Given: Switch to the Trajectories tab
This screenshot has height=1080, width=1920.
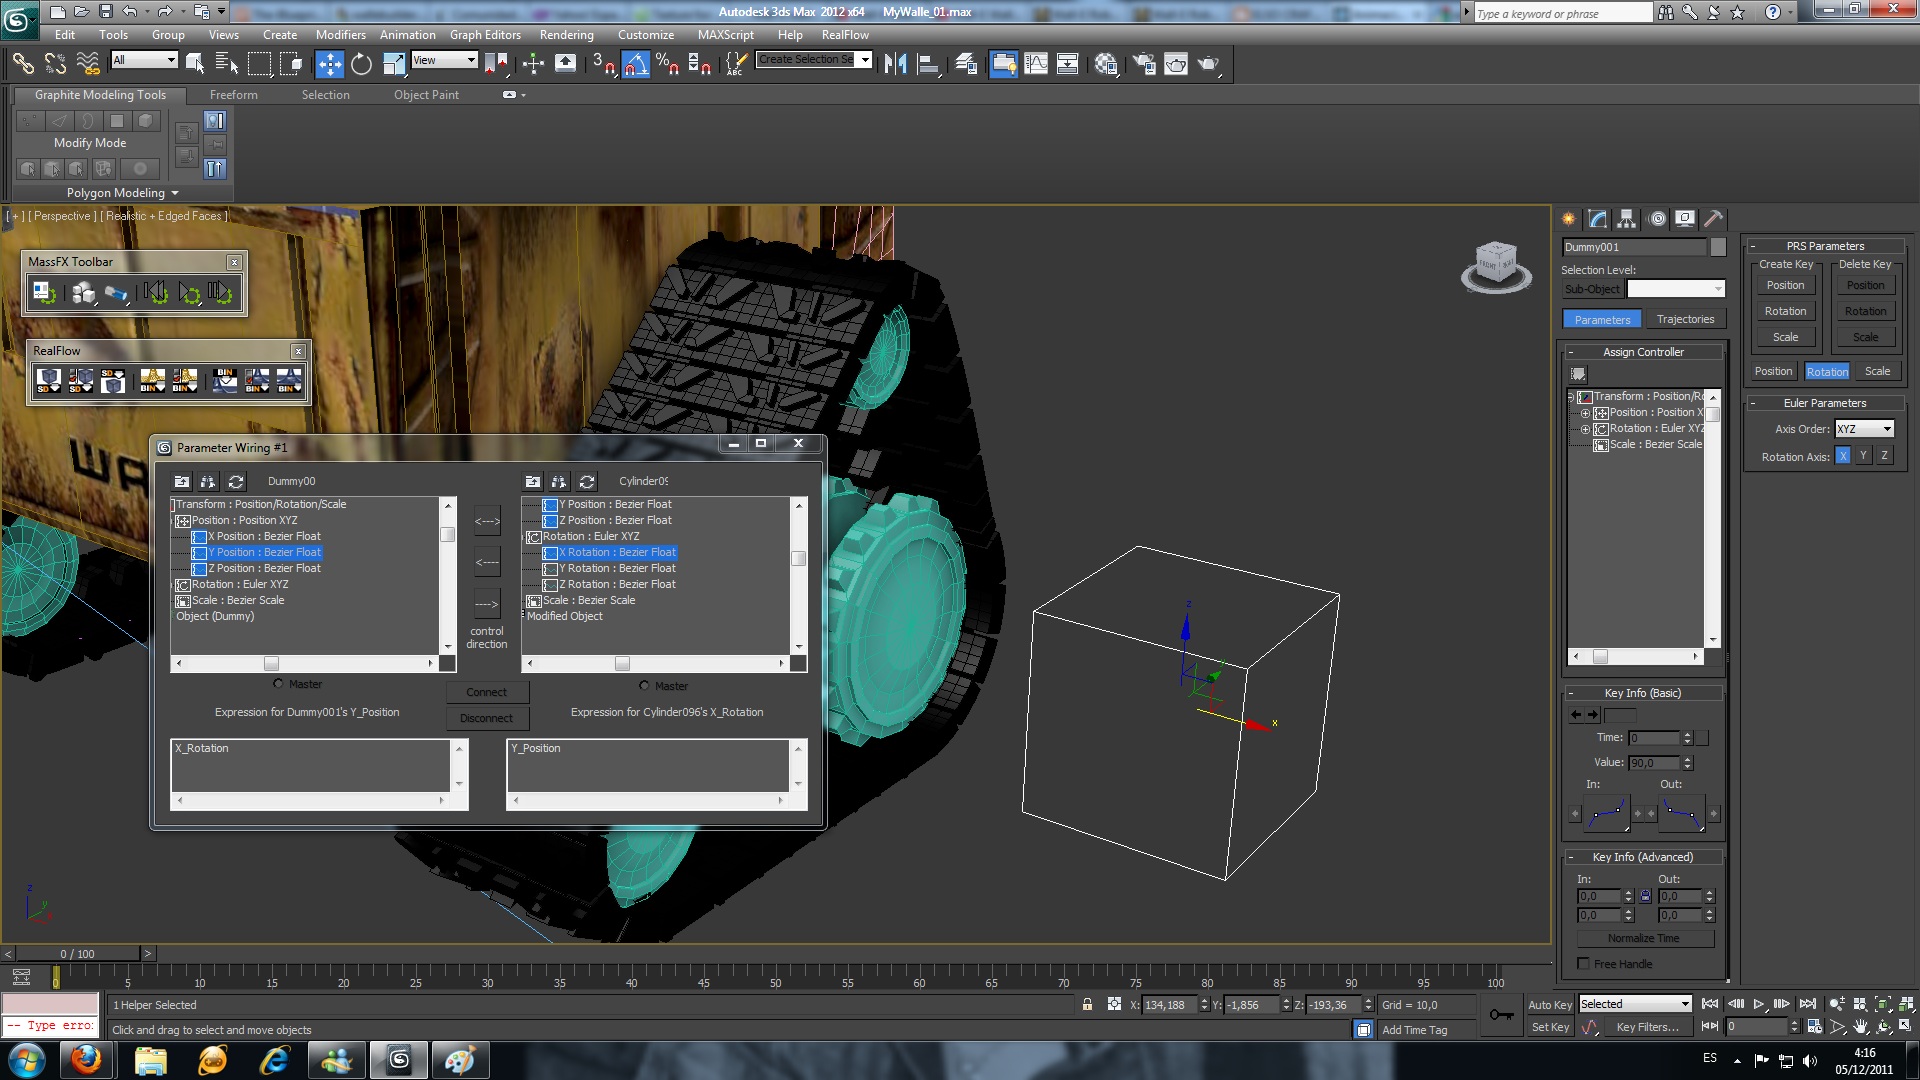Looking at the screenshot, I should (1685, 319).
